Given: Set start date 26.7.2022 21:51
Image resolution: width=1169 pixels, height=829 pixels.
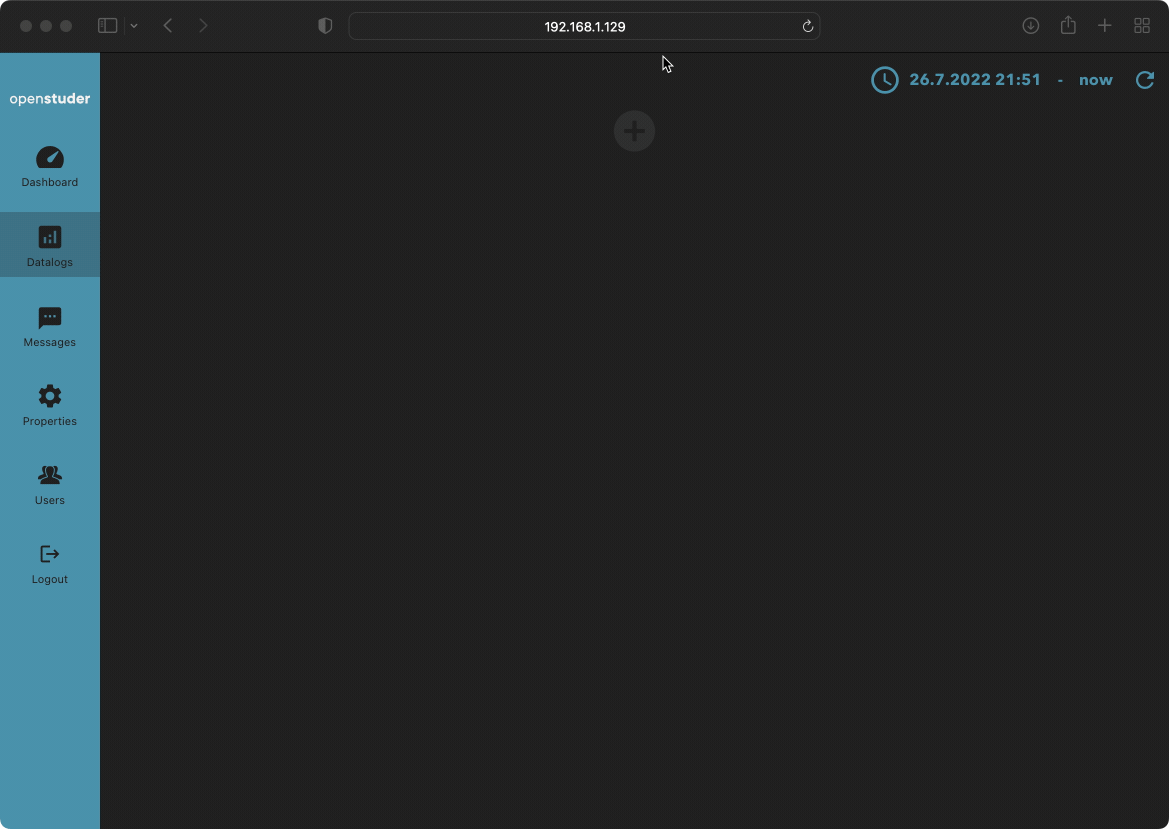Looking at the screenshot, I should click(974, 80).
